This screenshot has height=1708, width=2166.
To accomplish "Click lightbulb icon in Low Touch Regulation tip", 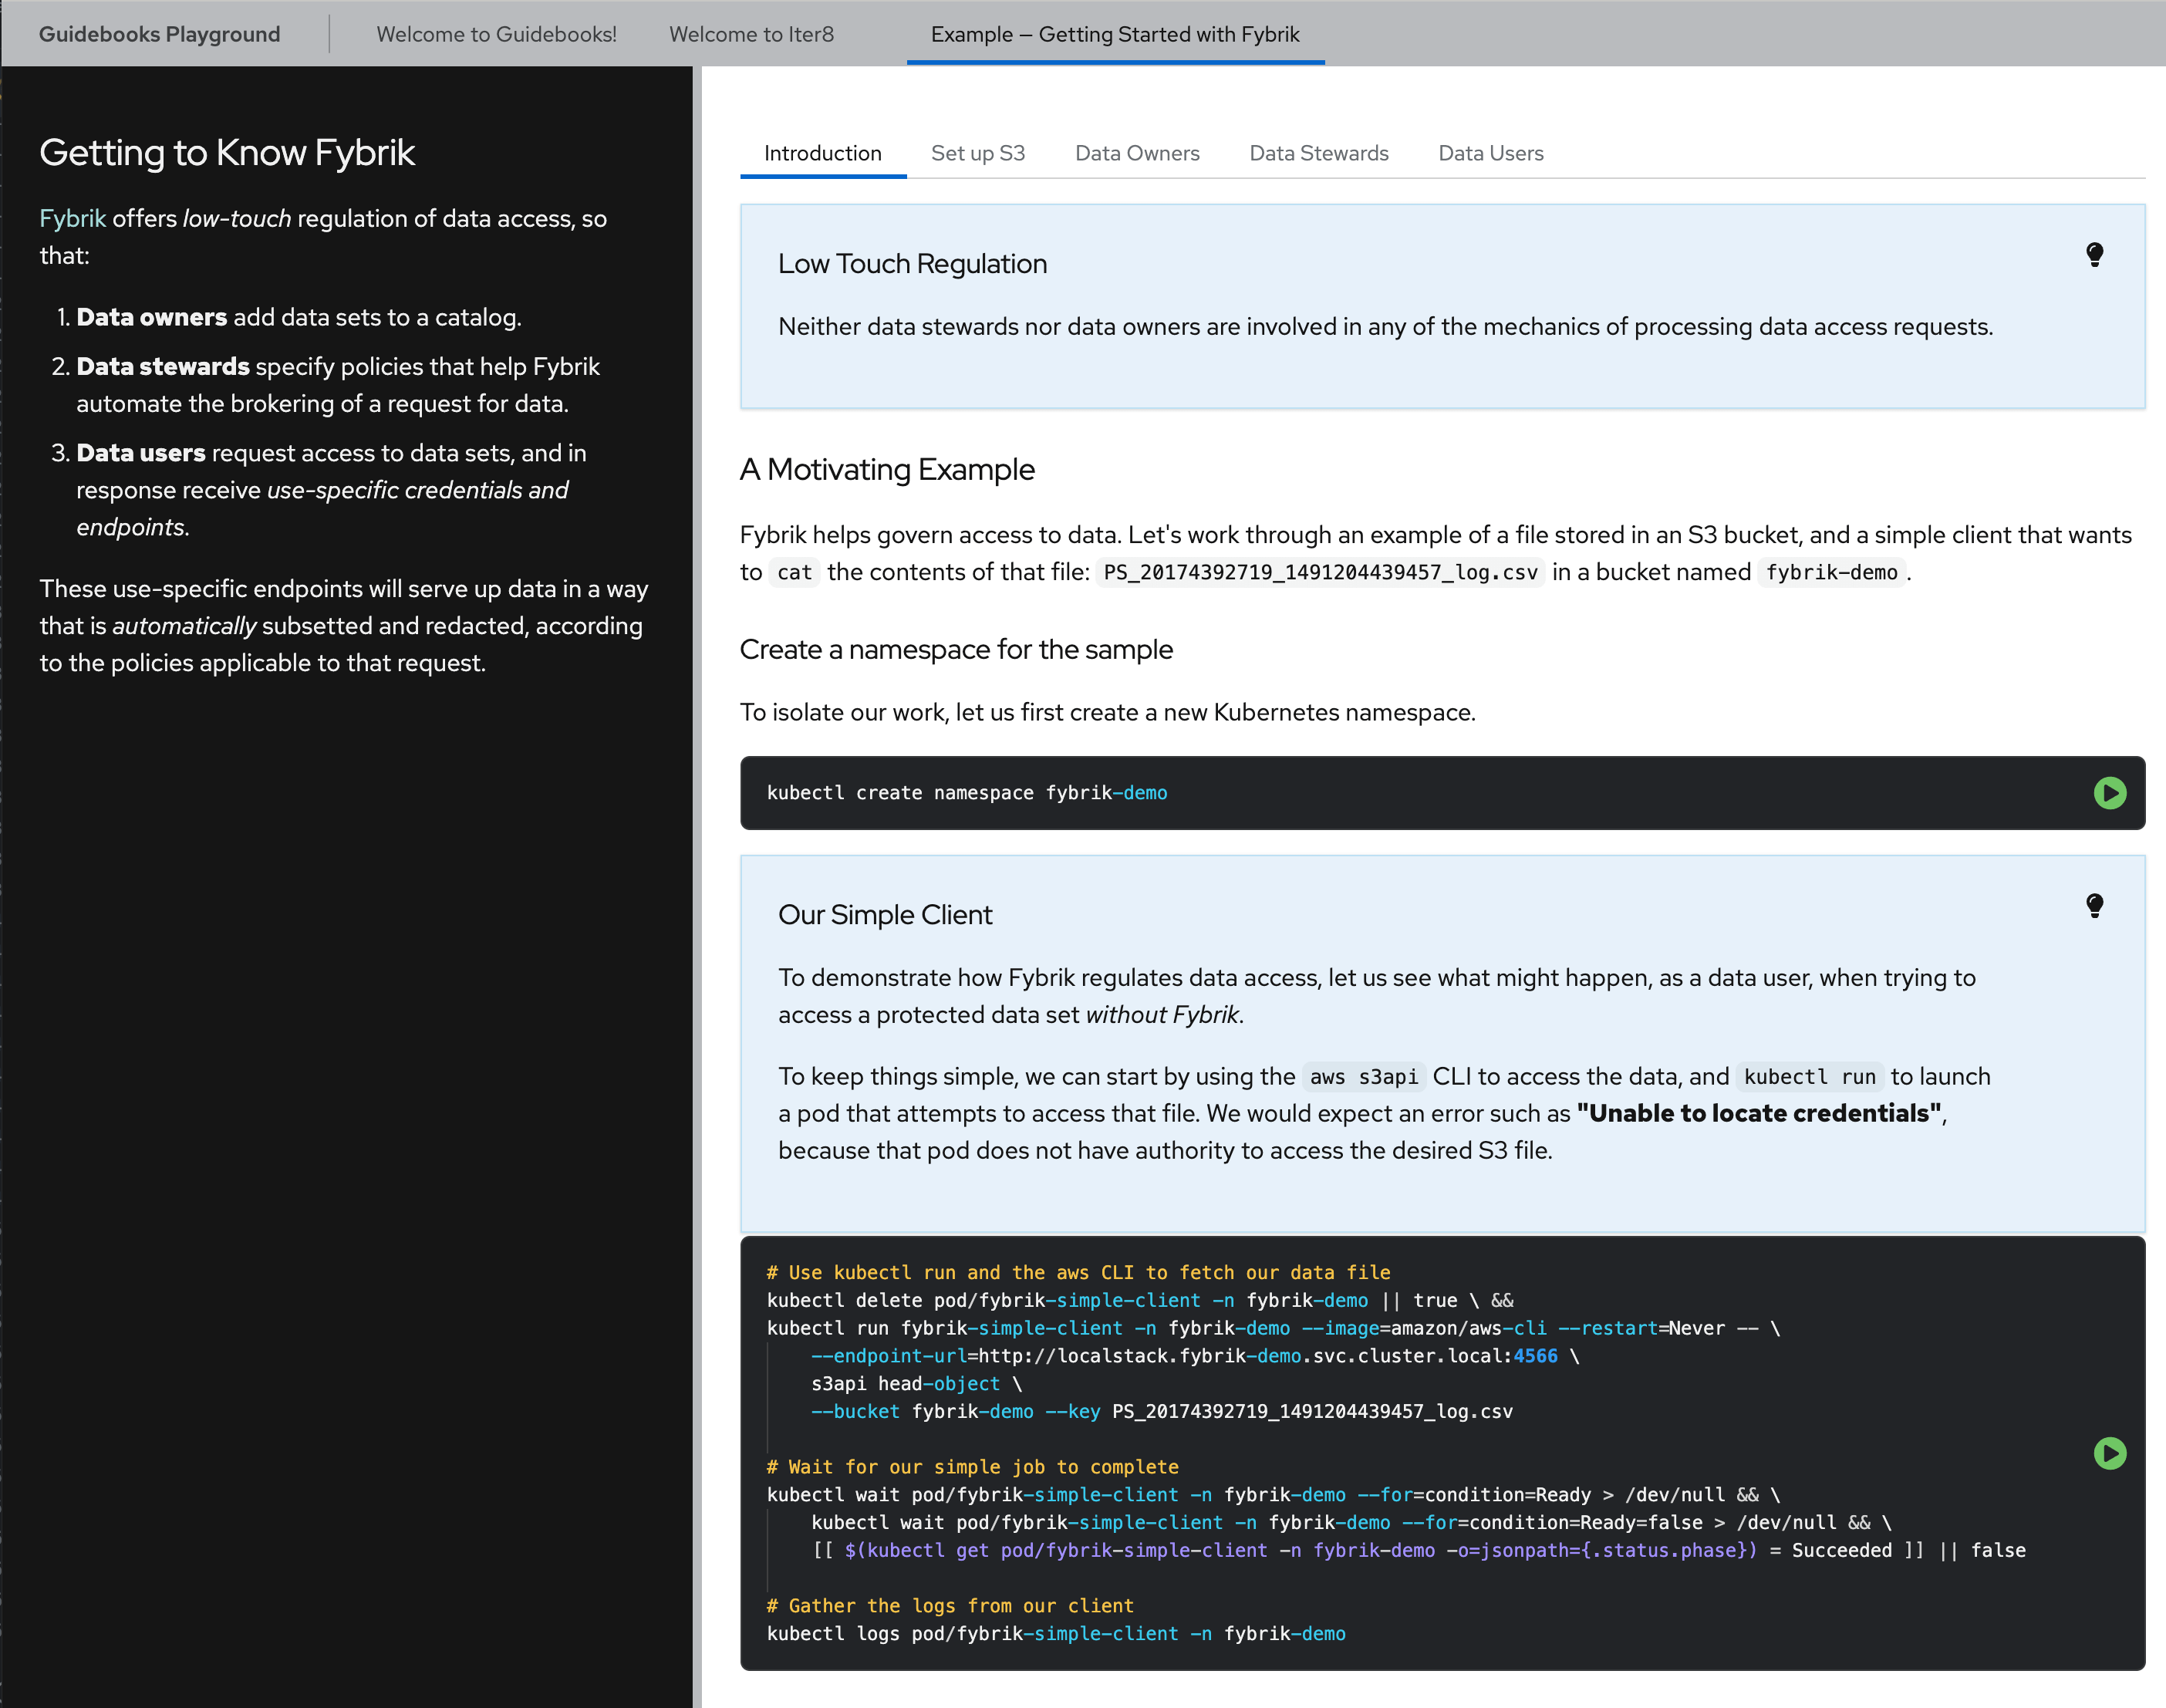I will click(2094, 254).
